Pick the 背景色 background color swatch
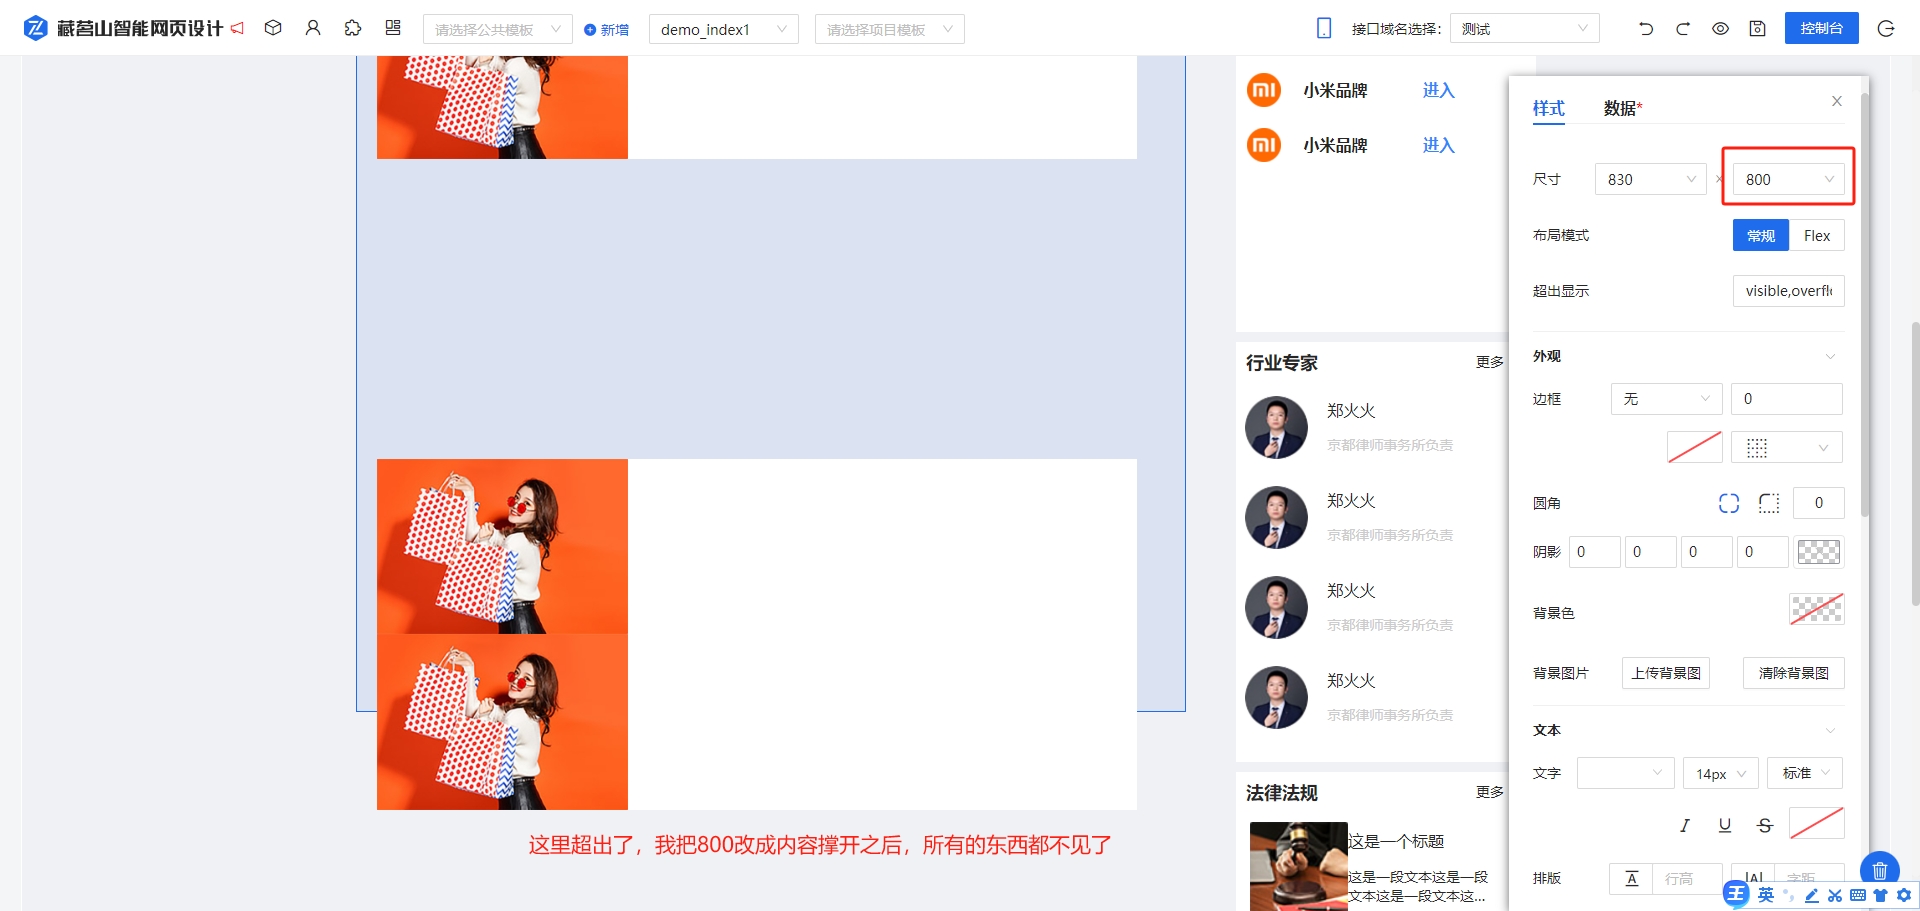 (1817, 609)
